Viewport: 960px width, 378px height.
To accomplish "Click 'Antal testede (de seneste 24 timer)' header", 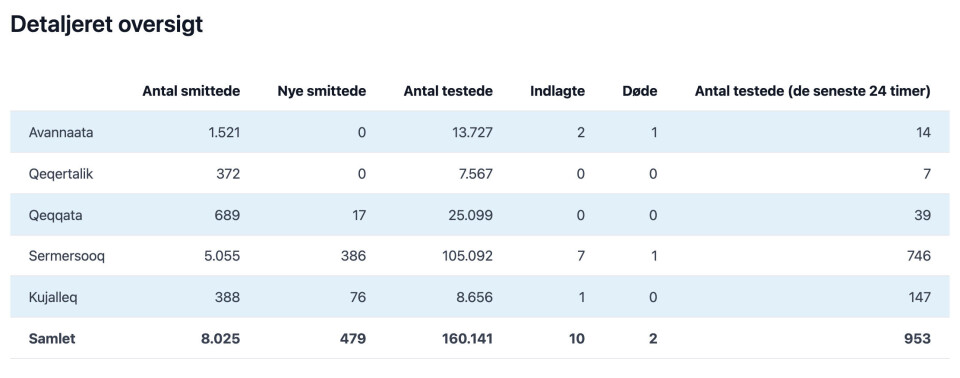I will pyautogui.click(x=812, y=91).
